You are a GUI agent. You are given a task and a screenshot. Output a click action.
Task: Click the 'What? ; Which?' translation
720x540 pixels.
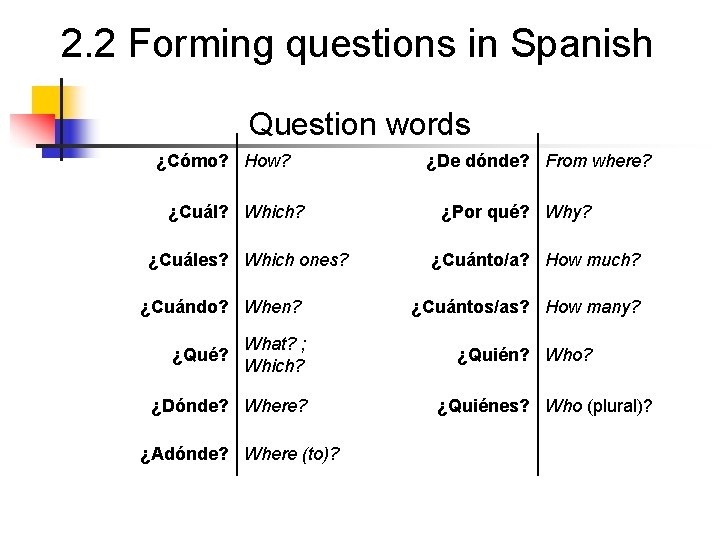[x=275, y=355]
